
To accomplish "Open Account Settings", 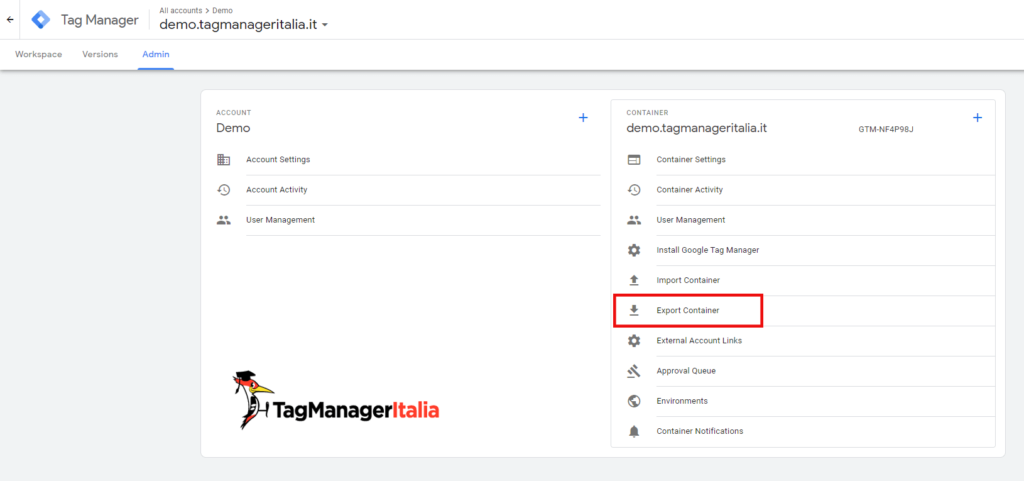I will [x=278, y=159].
